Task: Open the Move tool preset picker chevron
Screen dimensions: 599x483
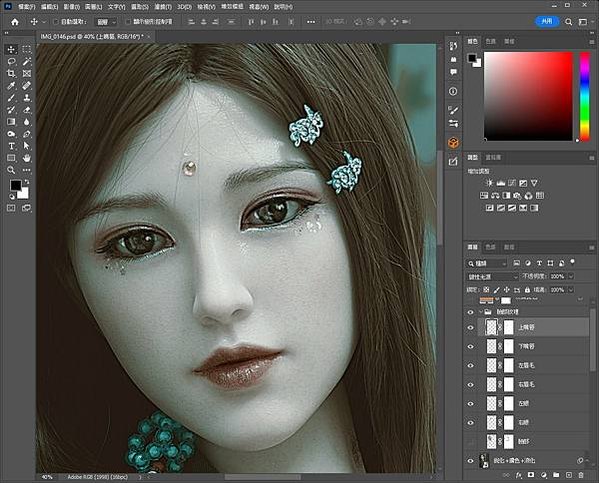Action: tap(44, 22)
